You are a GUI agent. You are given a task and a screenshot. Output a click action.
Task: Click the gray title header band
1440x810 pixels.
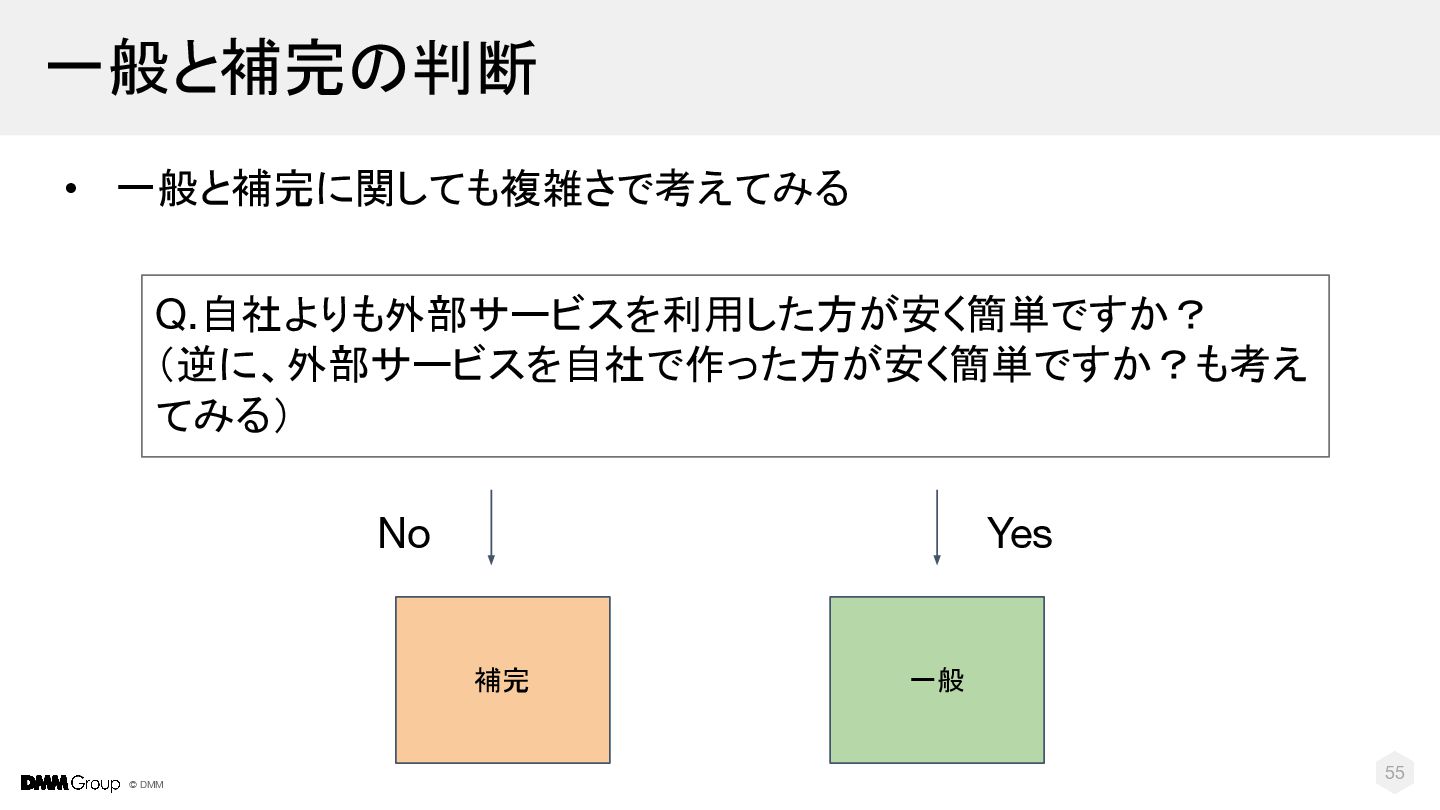tap(720, 67)
